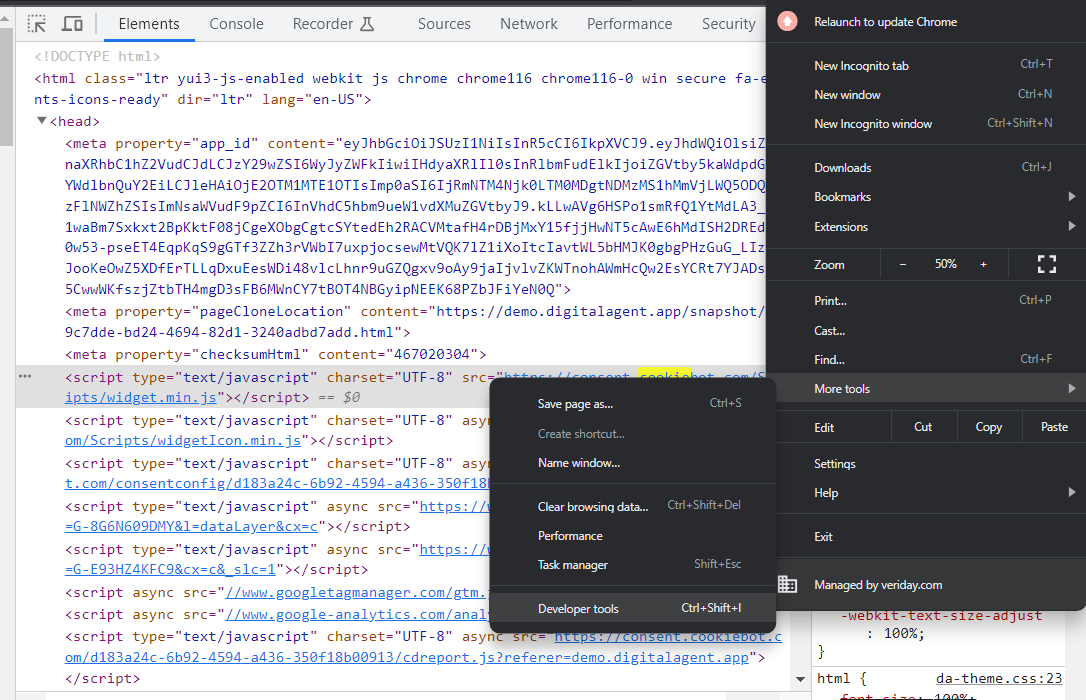Image resolution: width=1086 pixels, height=700 pixels.
Task: Select Print from the Chrome menu
Action: (x=925, y=300)
